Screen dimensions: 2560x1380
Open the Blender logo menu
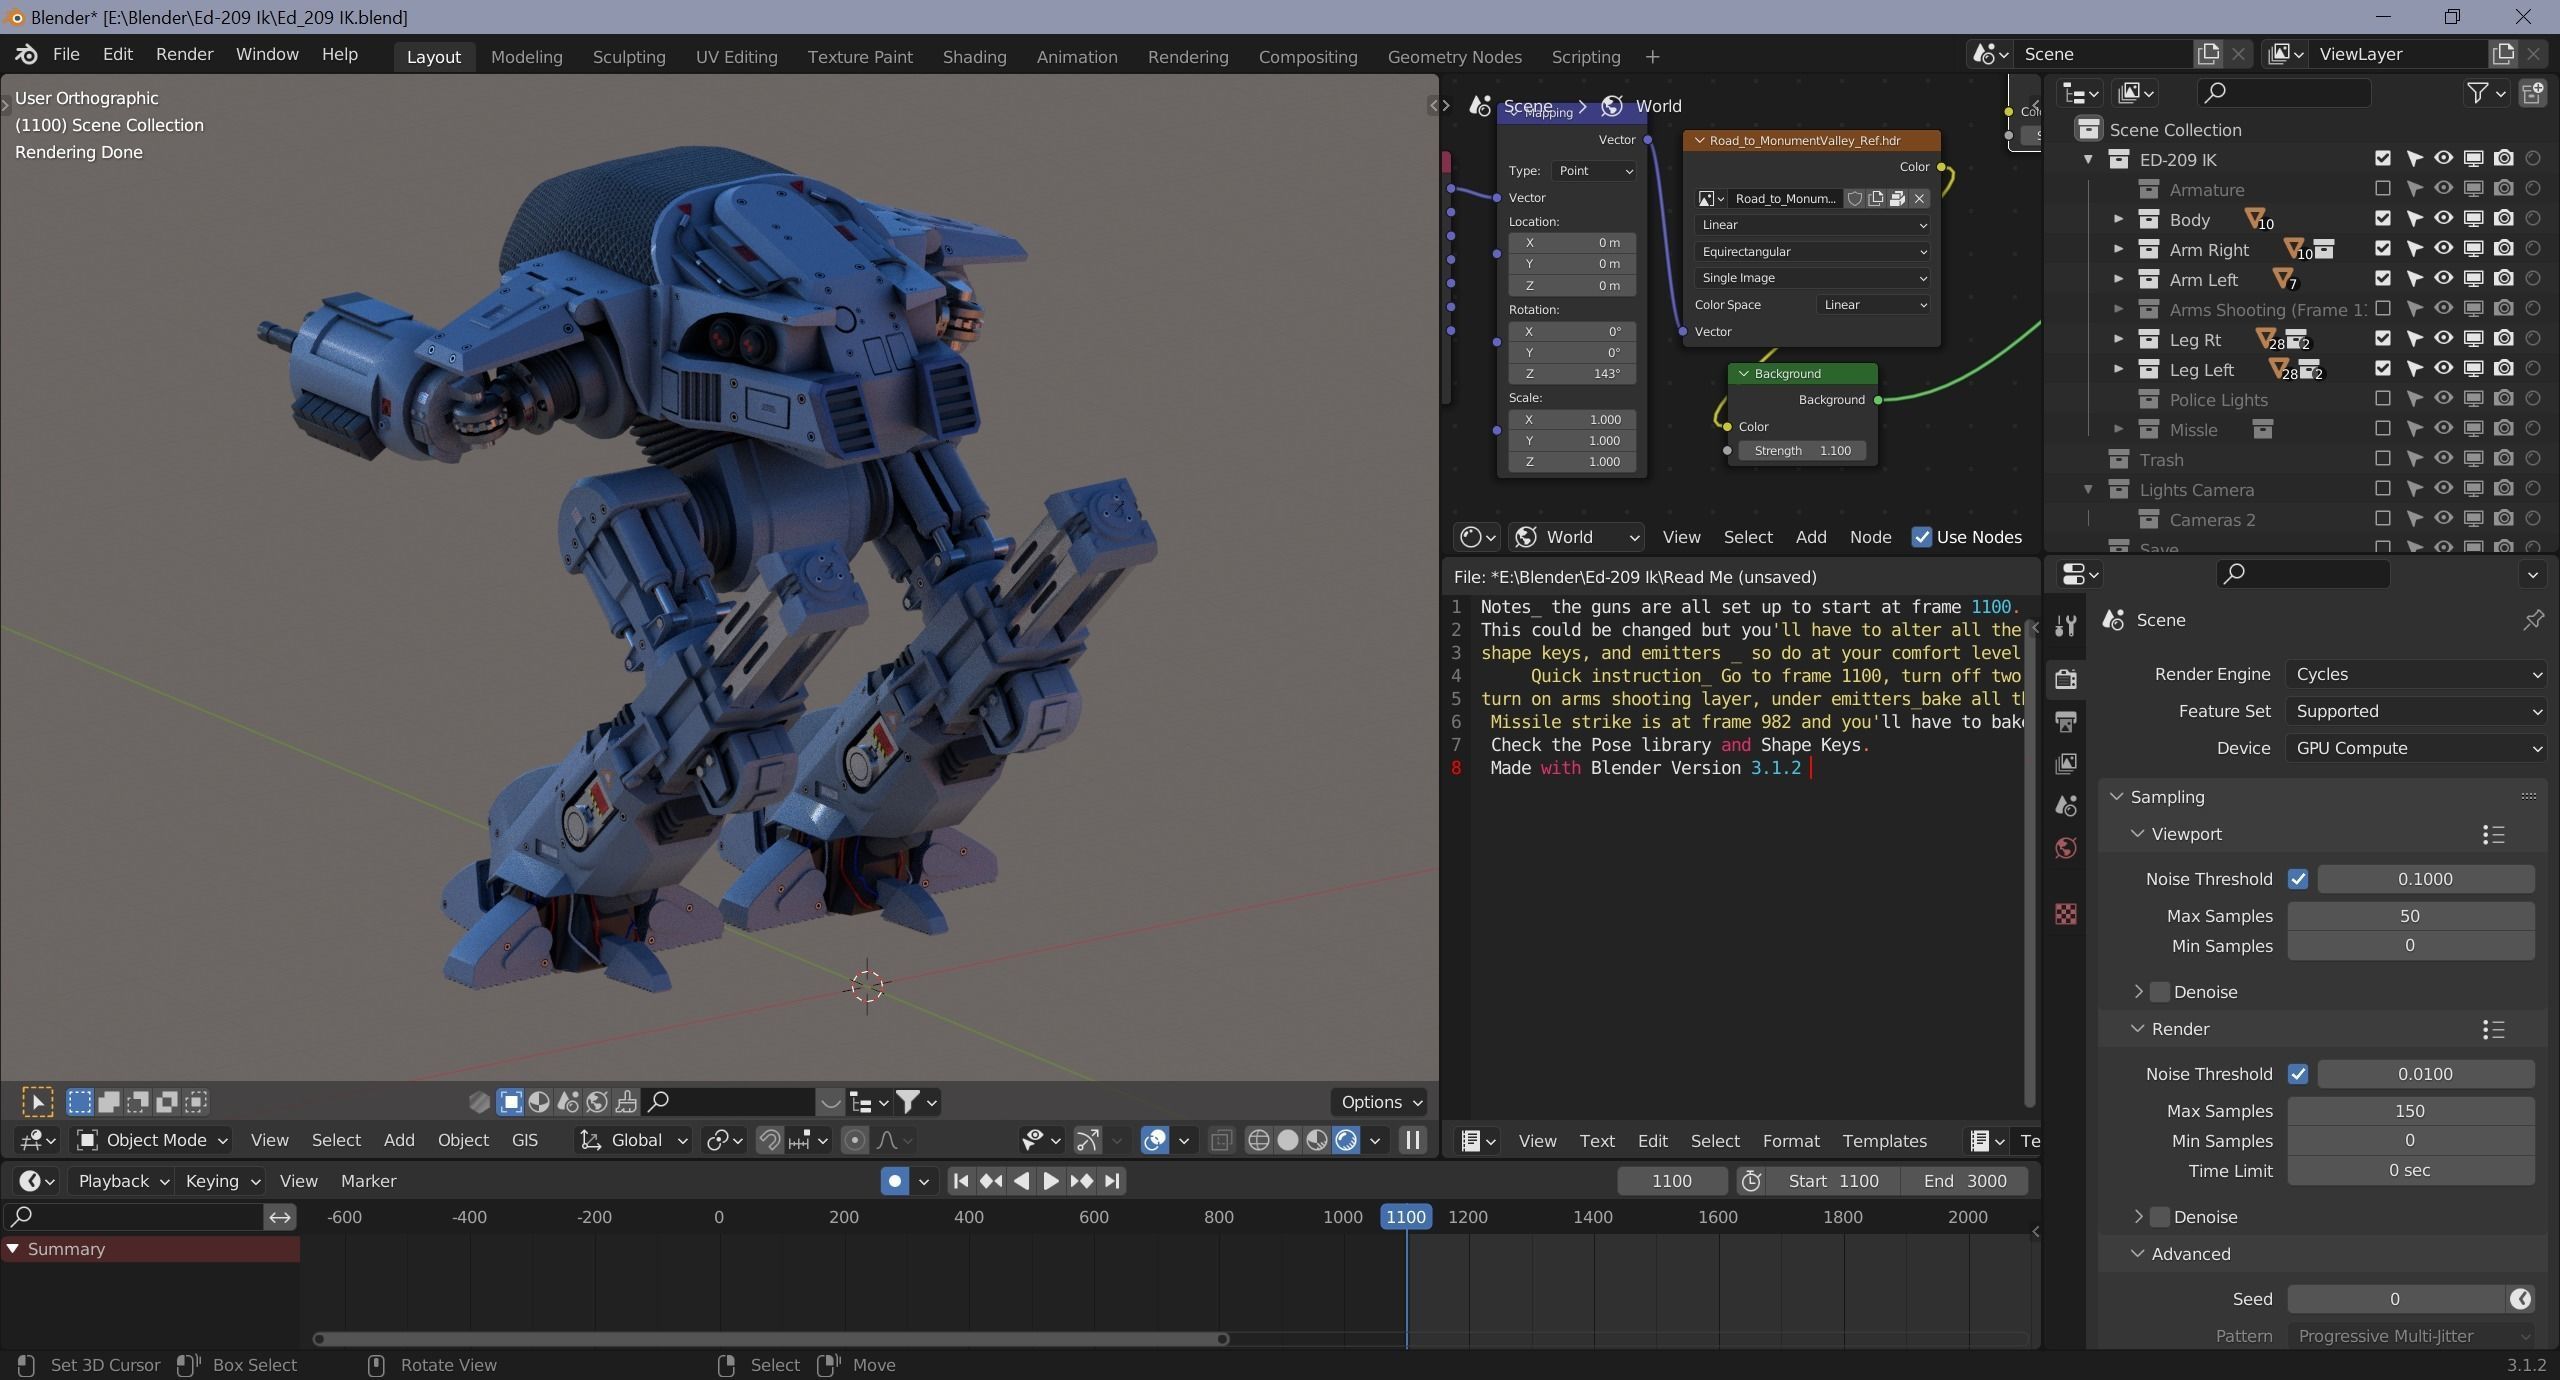pos(27,55)
